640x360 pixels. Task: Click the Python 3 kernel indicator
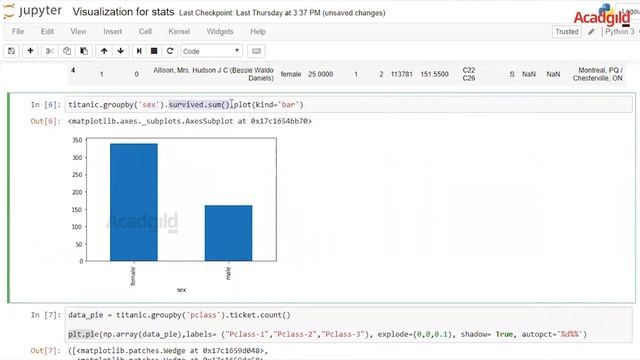620,31
